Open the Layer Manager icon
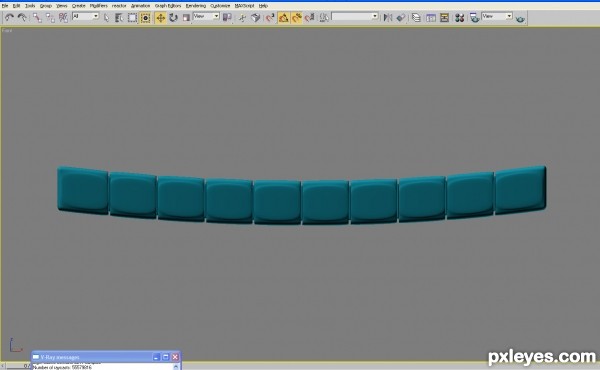The height and width of the screenshot is (370, 600). coord(416,18)
